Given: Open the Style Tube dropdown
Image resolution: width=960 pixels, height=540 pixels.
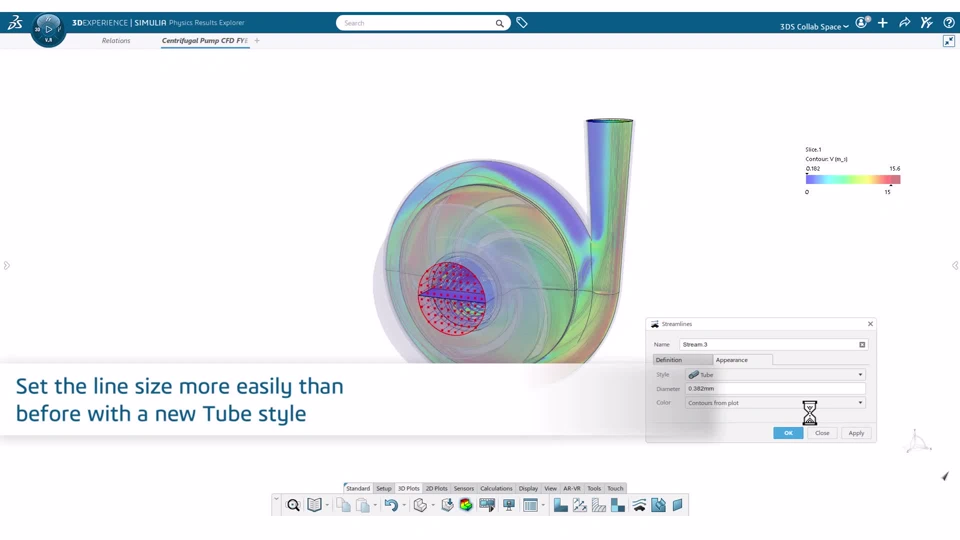Looking at the screenshot, I should click(775, 375).
